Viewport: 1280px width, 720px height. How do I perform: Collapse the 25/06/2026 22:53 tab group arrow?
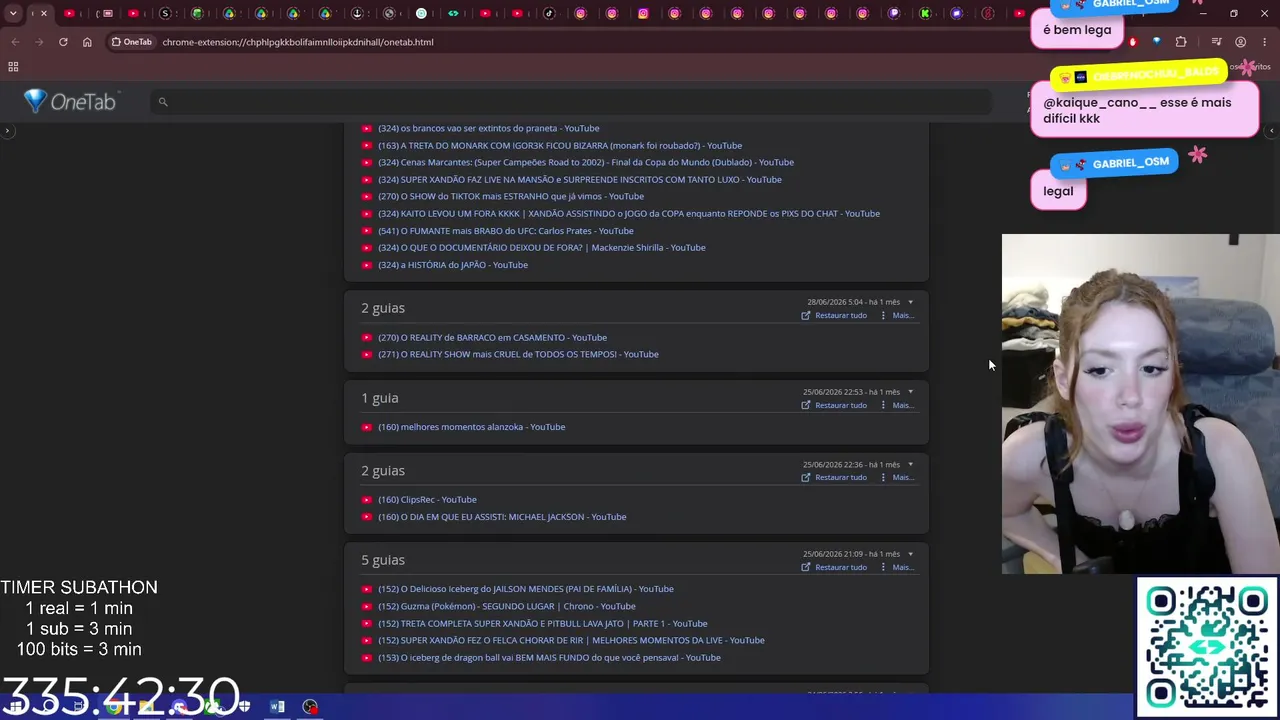click(910, 392)
